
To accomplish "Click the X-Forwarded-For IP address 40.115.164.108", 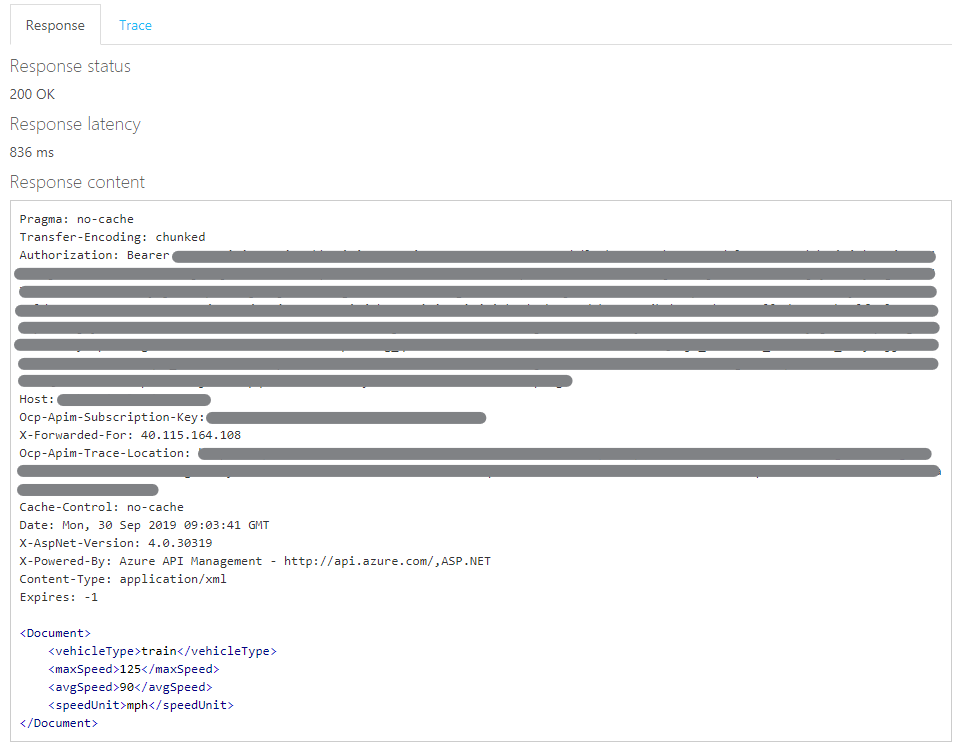I will (x=190, y=435).
